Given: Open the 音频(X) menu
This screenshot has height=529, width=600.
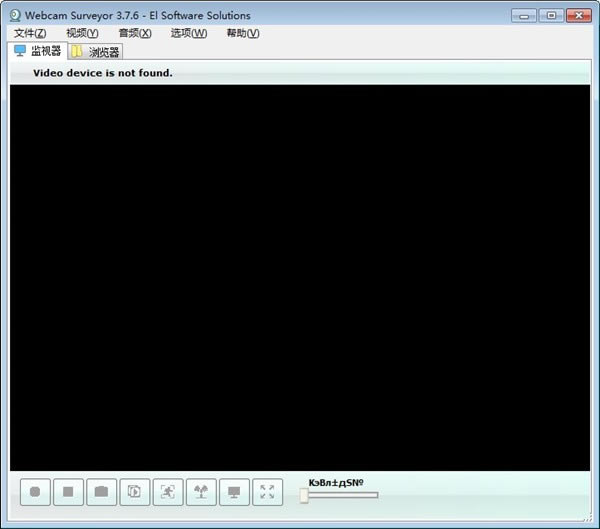Looking at the screenshot, I should 135,33.
